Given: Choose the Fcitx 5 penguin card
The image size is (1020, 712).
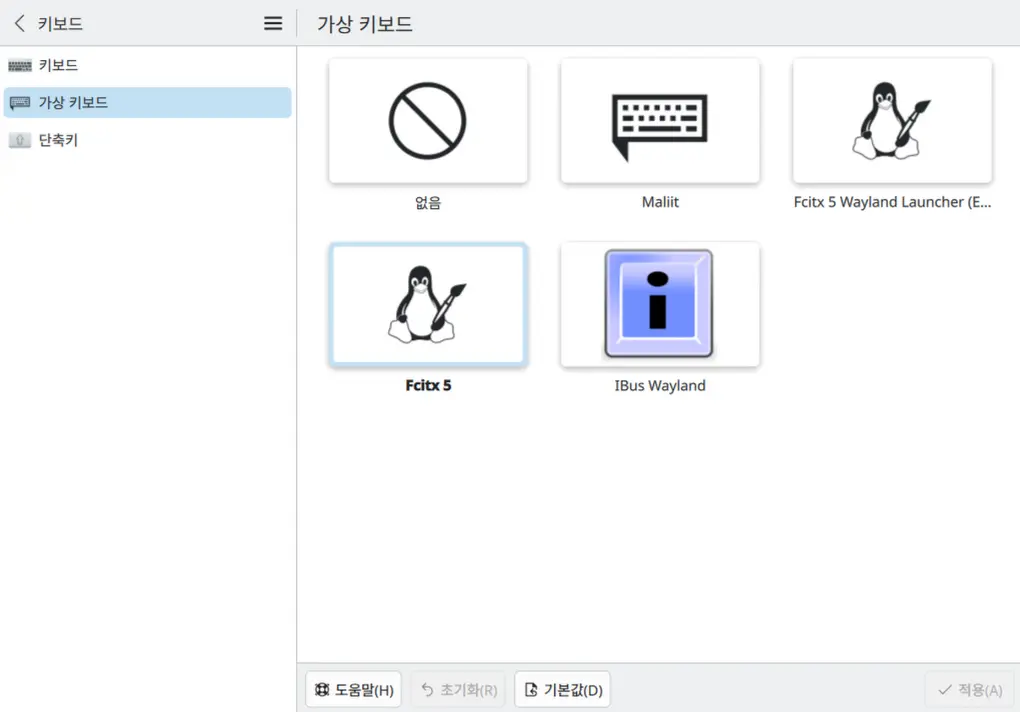Looking at the screenshot, I should coord(428,304).
